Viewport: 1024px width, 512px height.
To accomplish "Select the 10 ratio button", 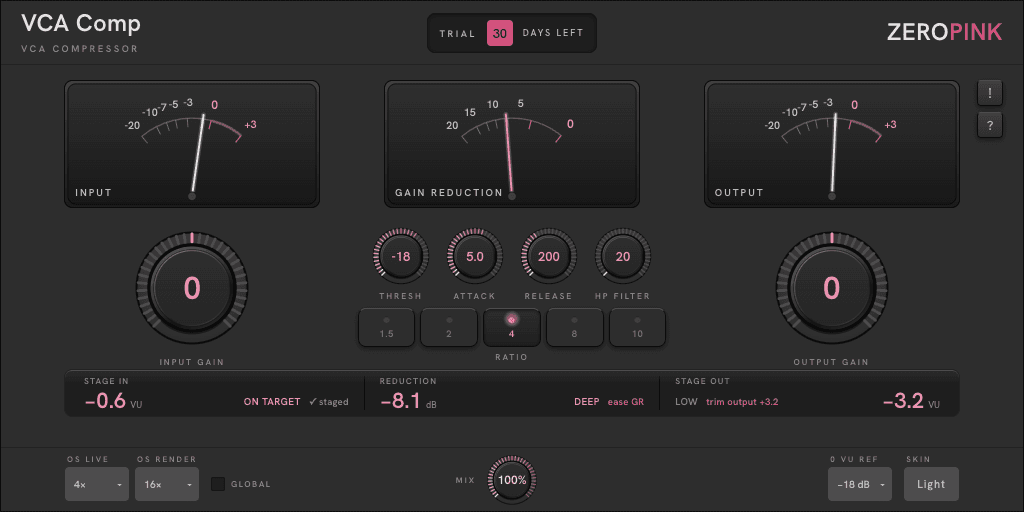I will [x=637, y=327].
